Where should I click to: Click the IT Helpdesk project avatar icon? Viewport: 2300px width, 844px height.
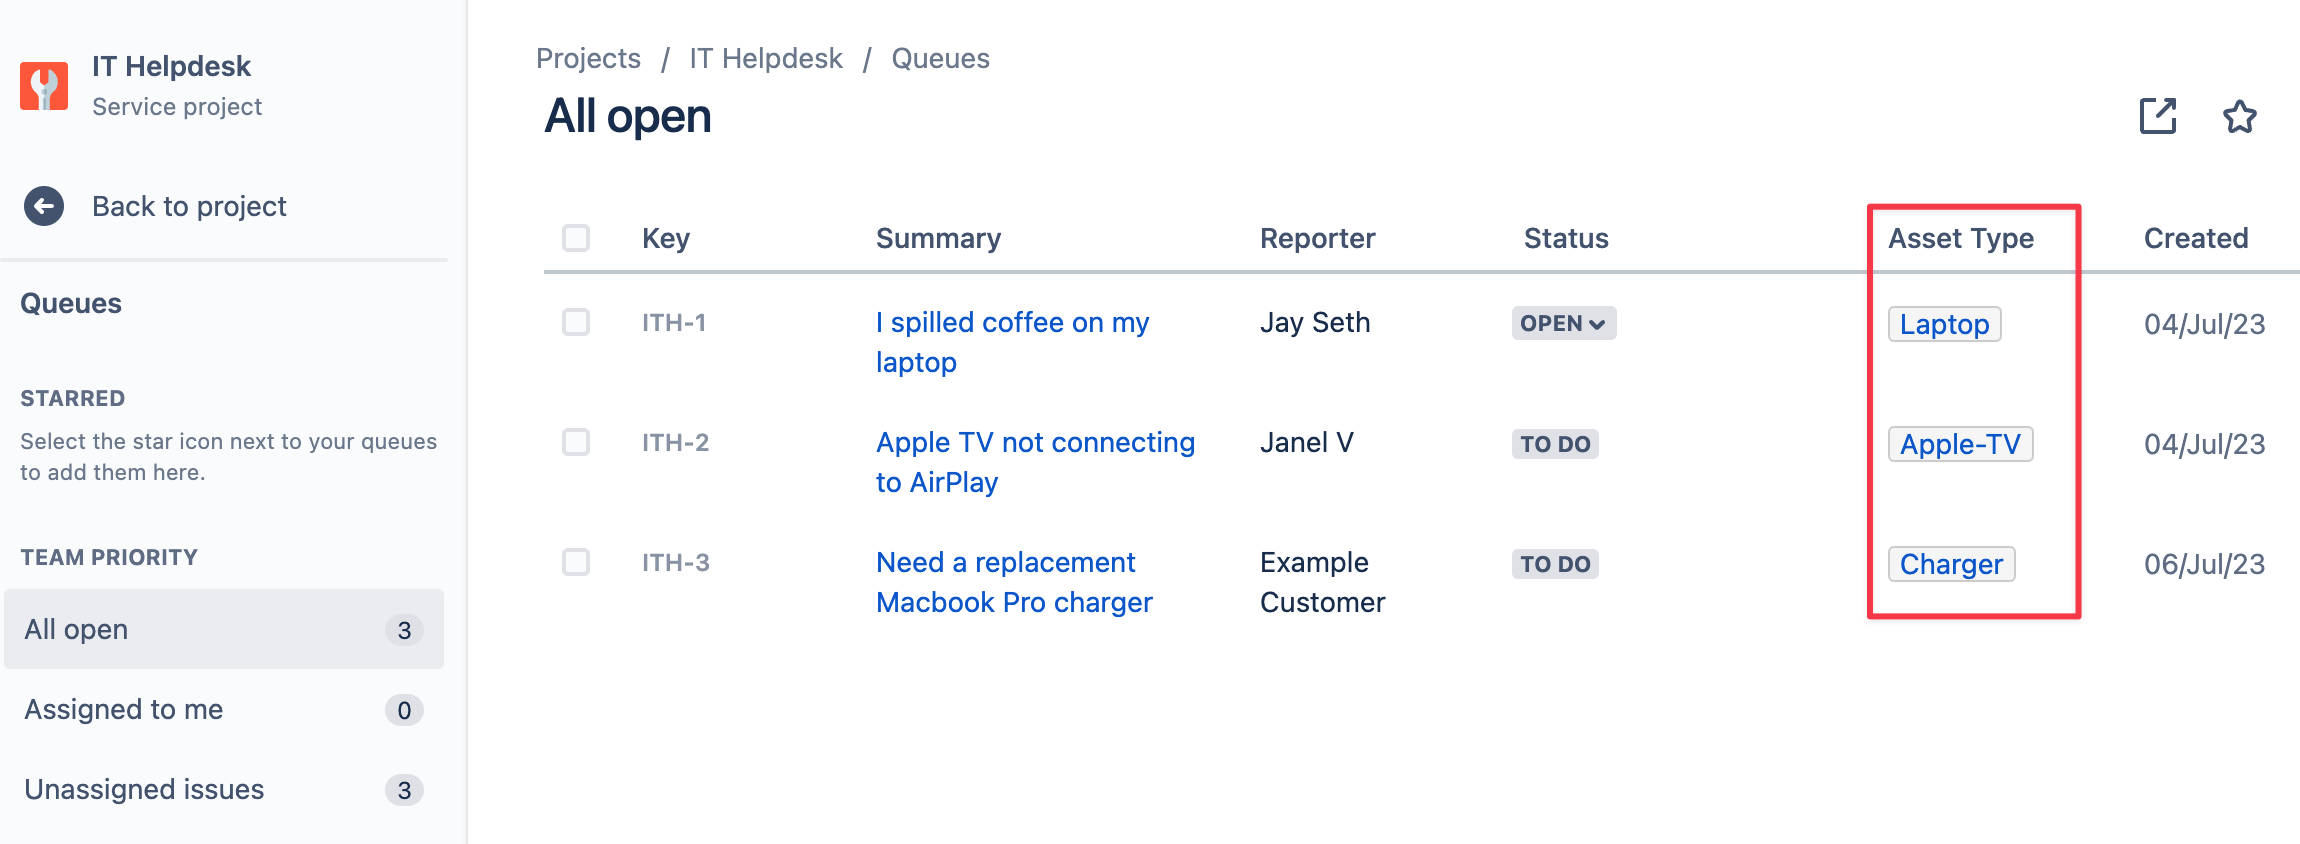pyautogui.click(x=44, y=86)
